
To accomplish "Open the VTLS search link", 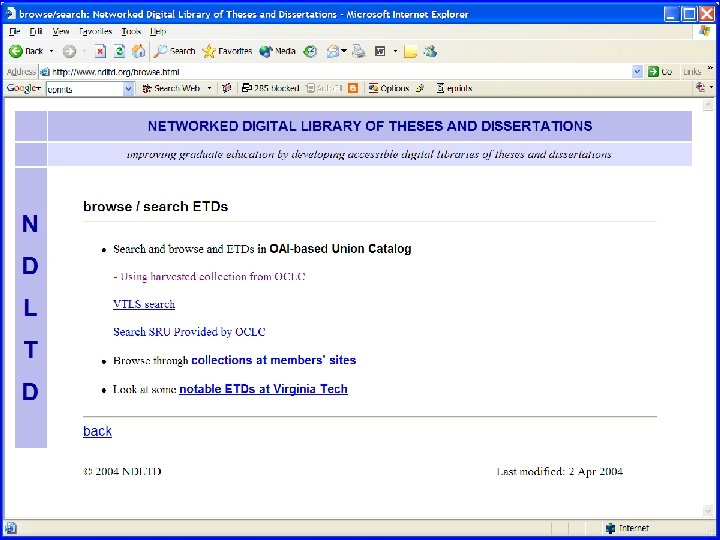I will click(x=144, y=304).
